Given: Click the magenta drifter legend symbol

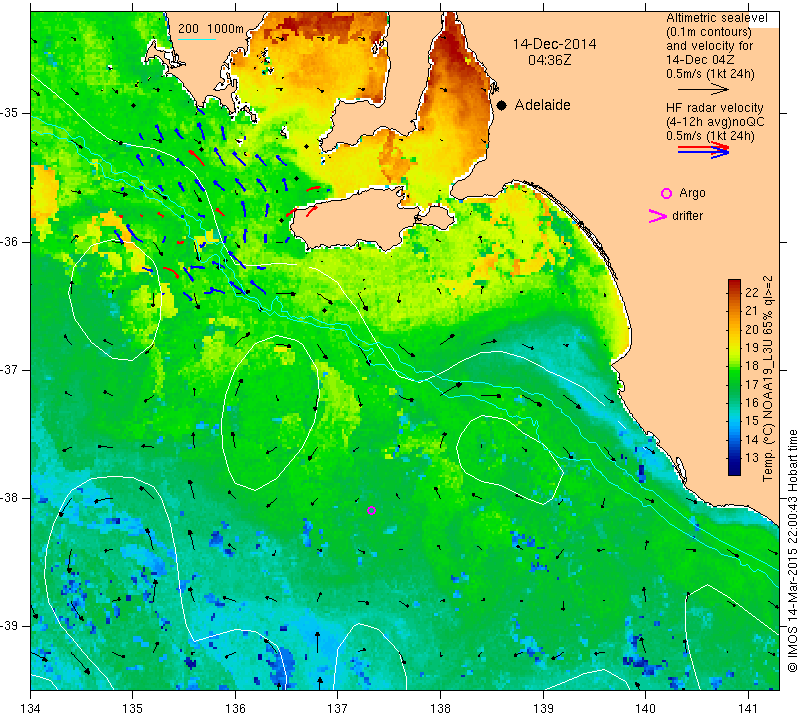Looking at the screenshot, I should 658,216.
